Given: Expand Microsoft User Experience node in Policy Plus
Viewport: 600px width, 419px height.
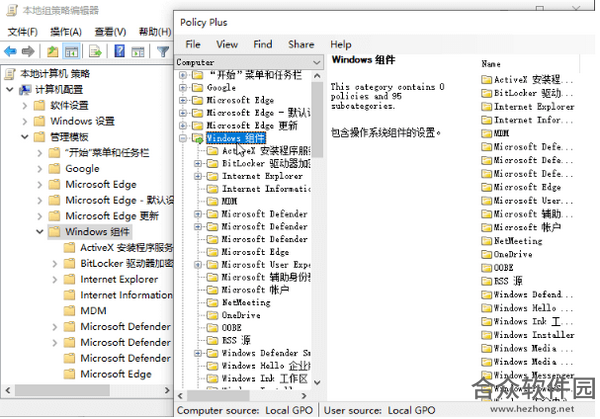Looking at the screenshot, I should (198, 264).
